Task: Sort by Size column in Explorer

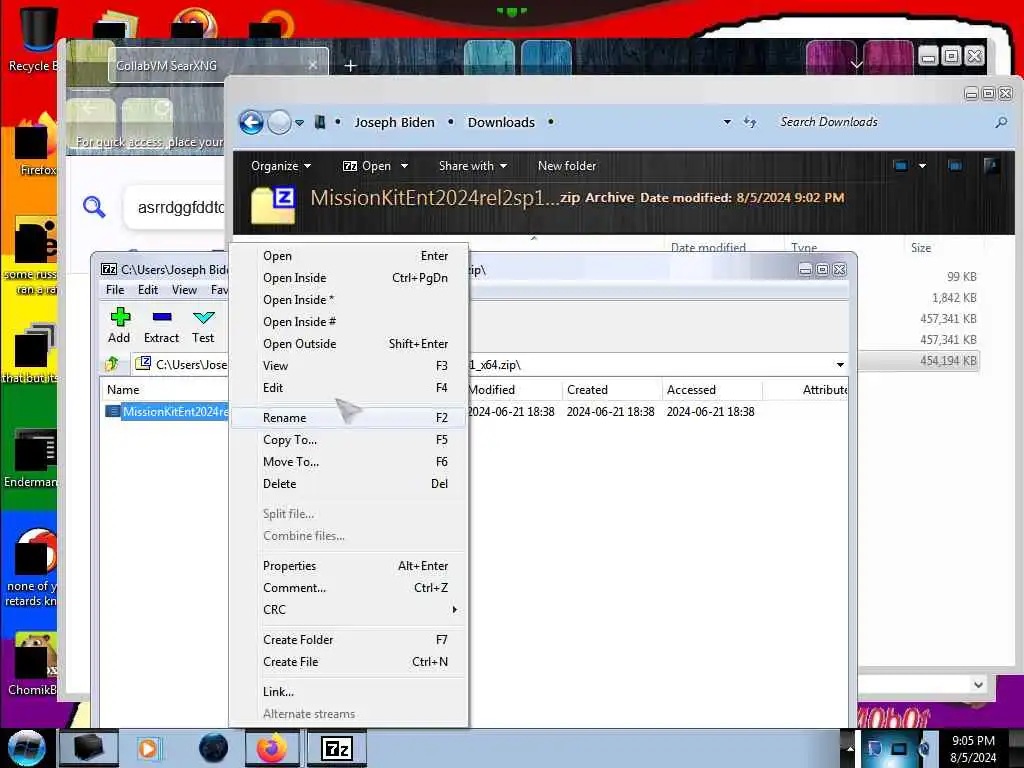Action: (x=921, y=248)
